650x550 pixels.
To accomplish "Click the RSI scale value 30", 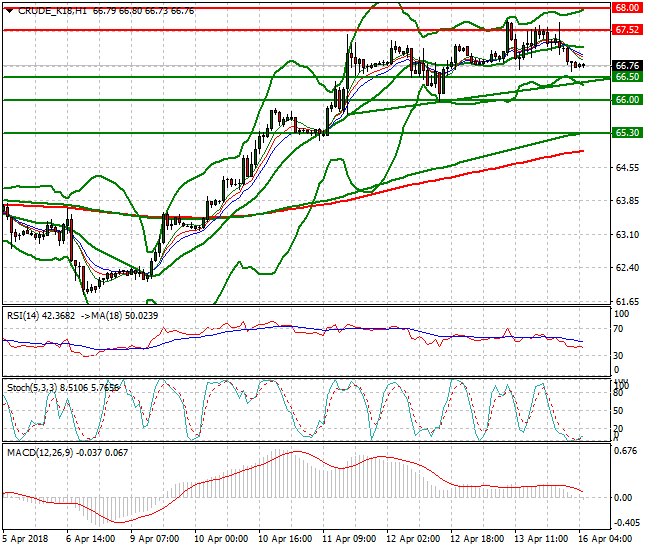I will [x=618, y=356].
